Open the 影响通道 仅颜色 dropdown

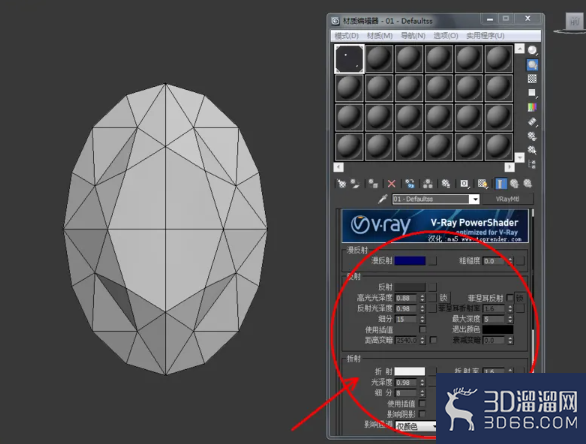[x=416, y=426]
